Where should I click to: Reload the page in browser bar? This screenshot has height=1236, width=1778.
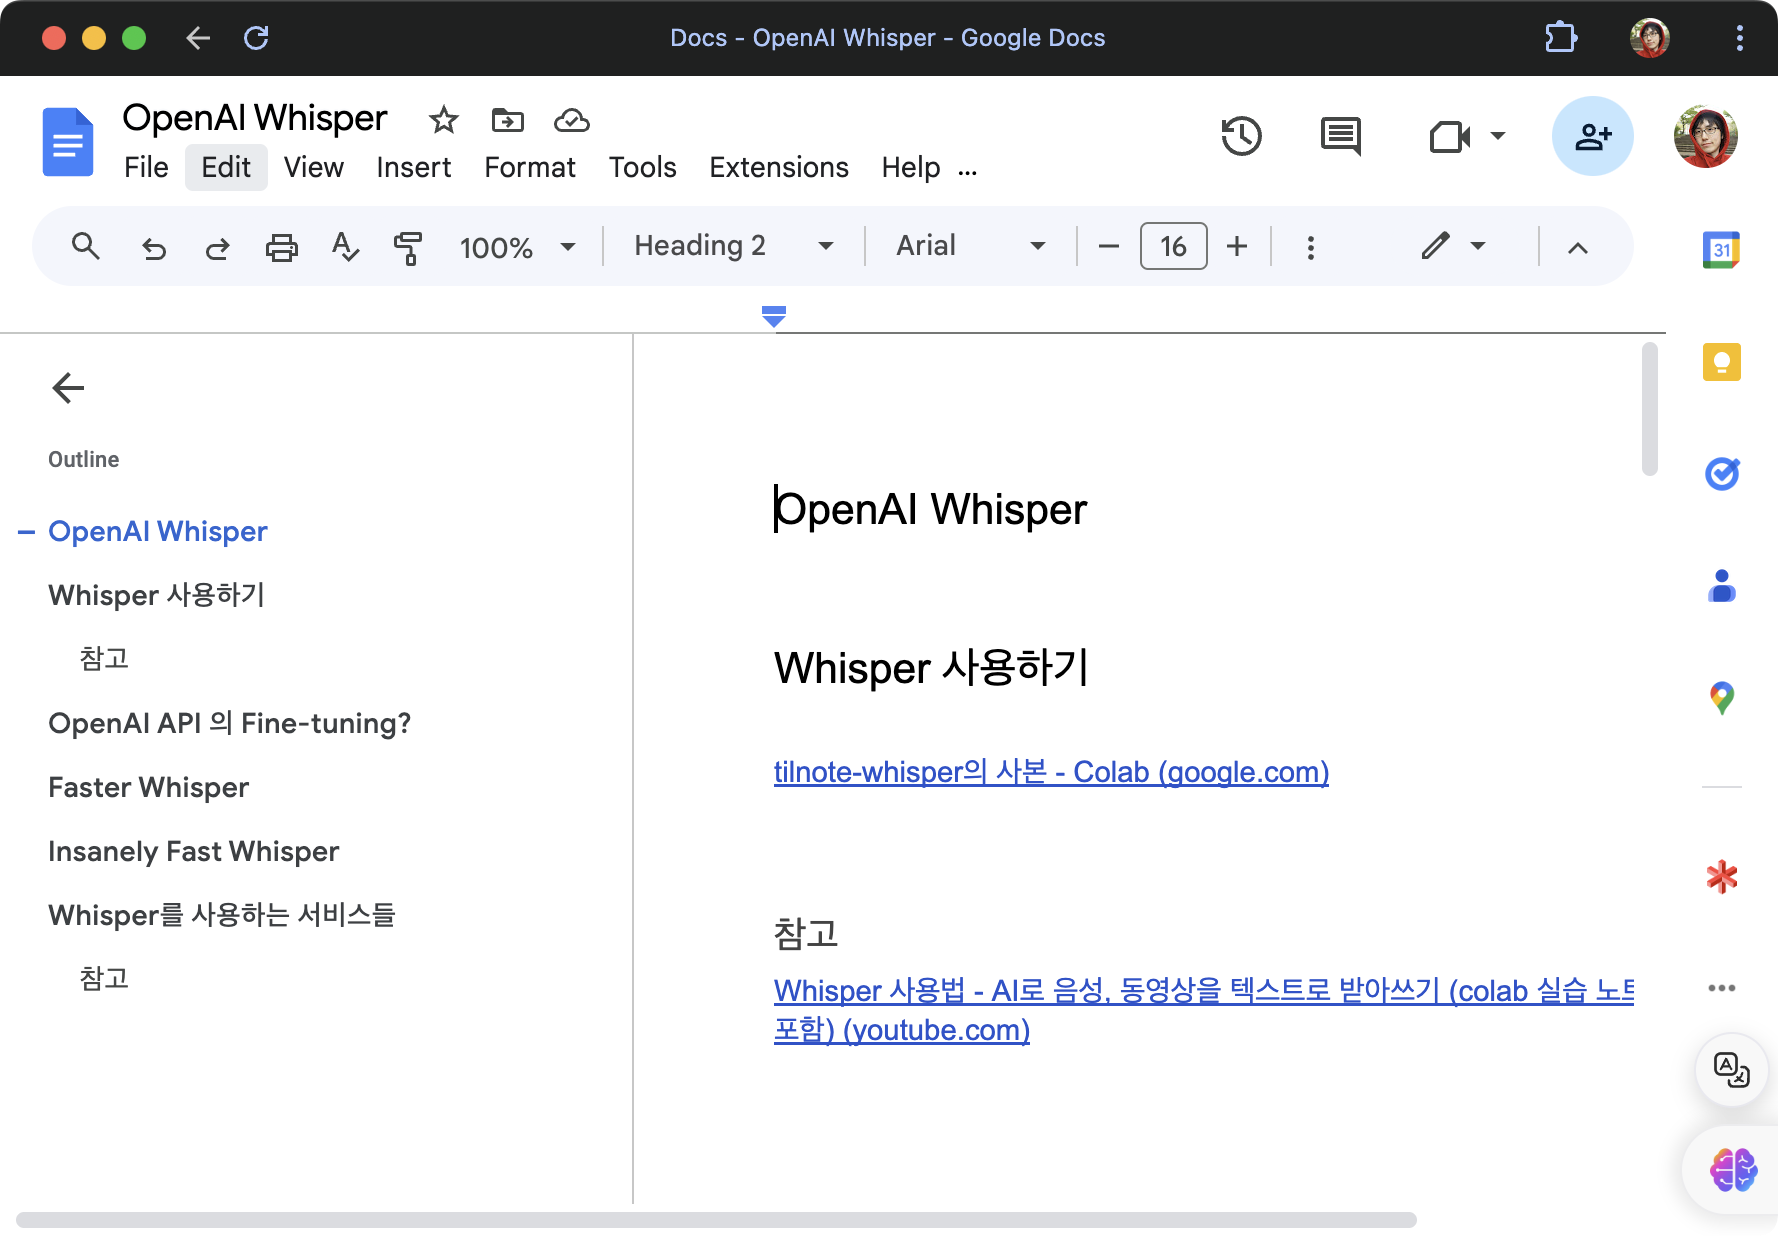[256, 38]
